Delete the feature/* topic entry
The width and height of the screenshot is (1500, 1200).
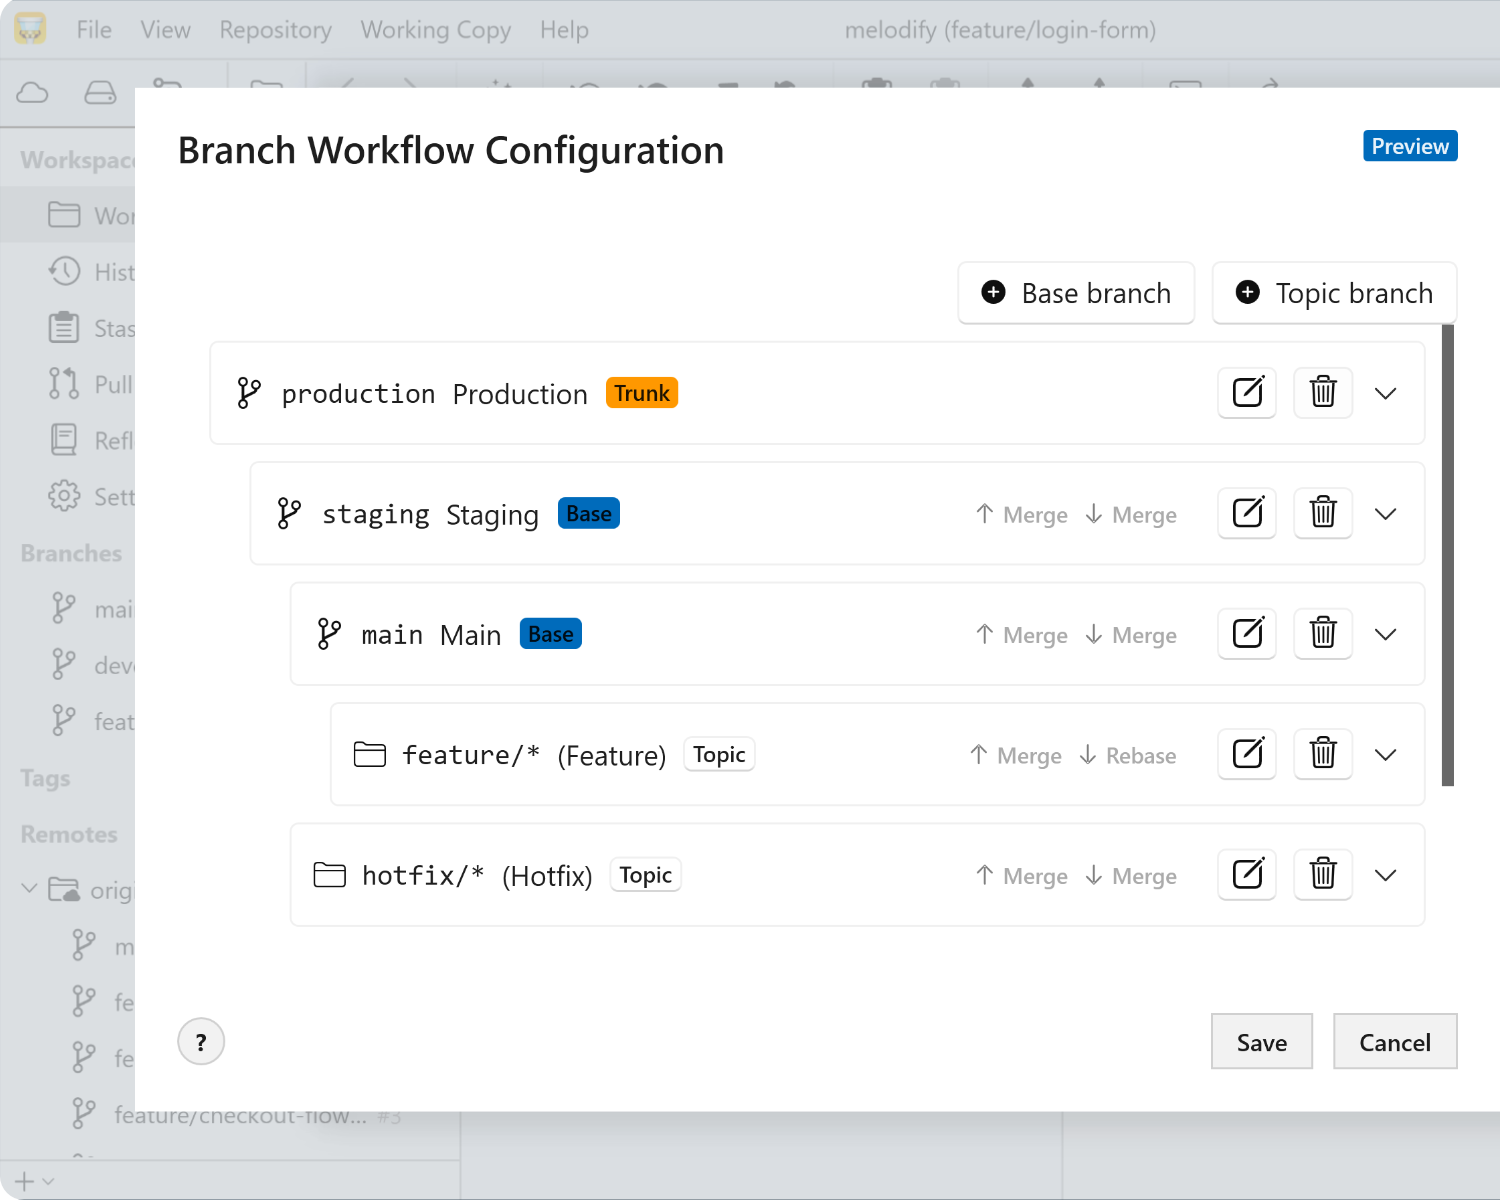(x=1323, y=754)
